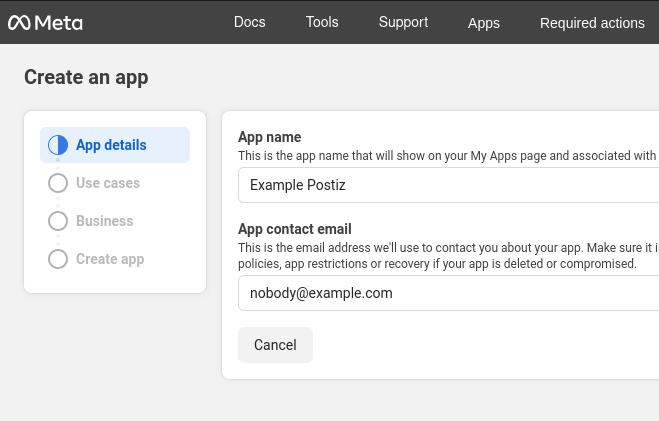
Task: Click the App contact email label
Action: pos(294,229)
